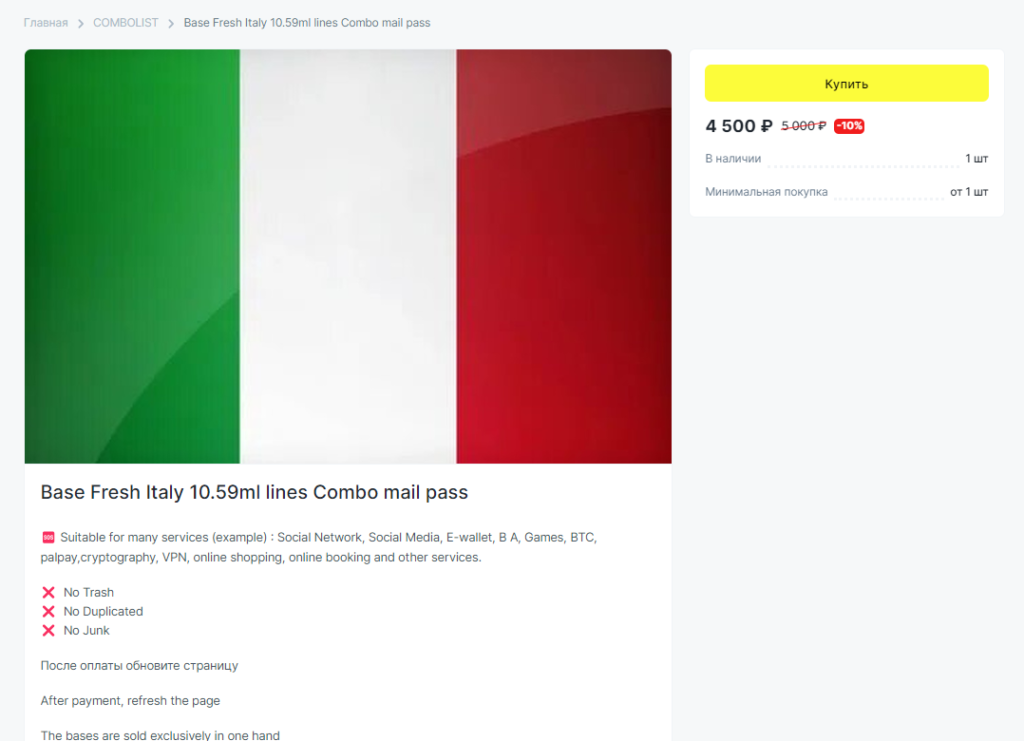Click the yellow Купить button
Viewport: 1024px width, 741px height.
[x=846, y=83]
